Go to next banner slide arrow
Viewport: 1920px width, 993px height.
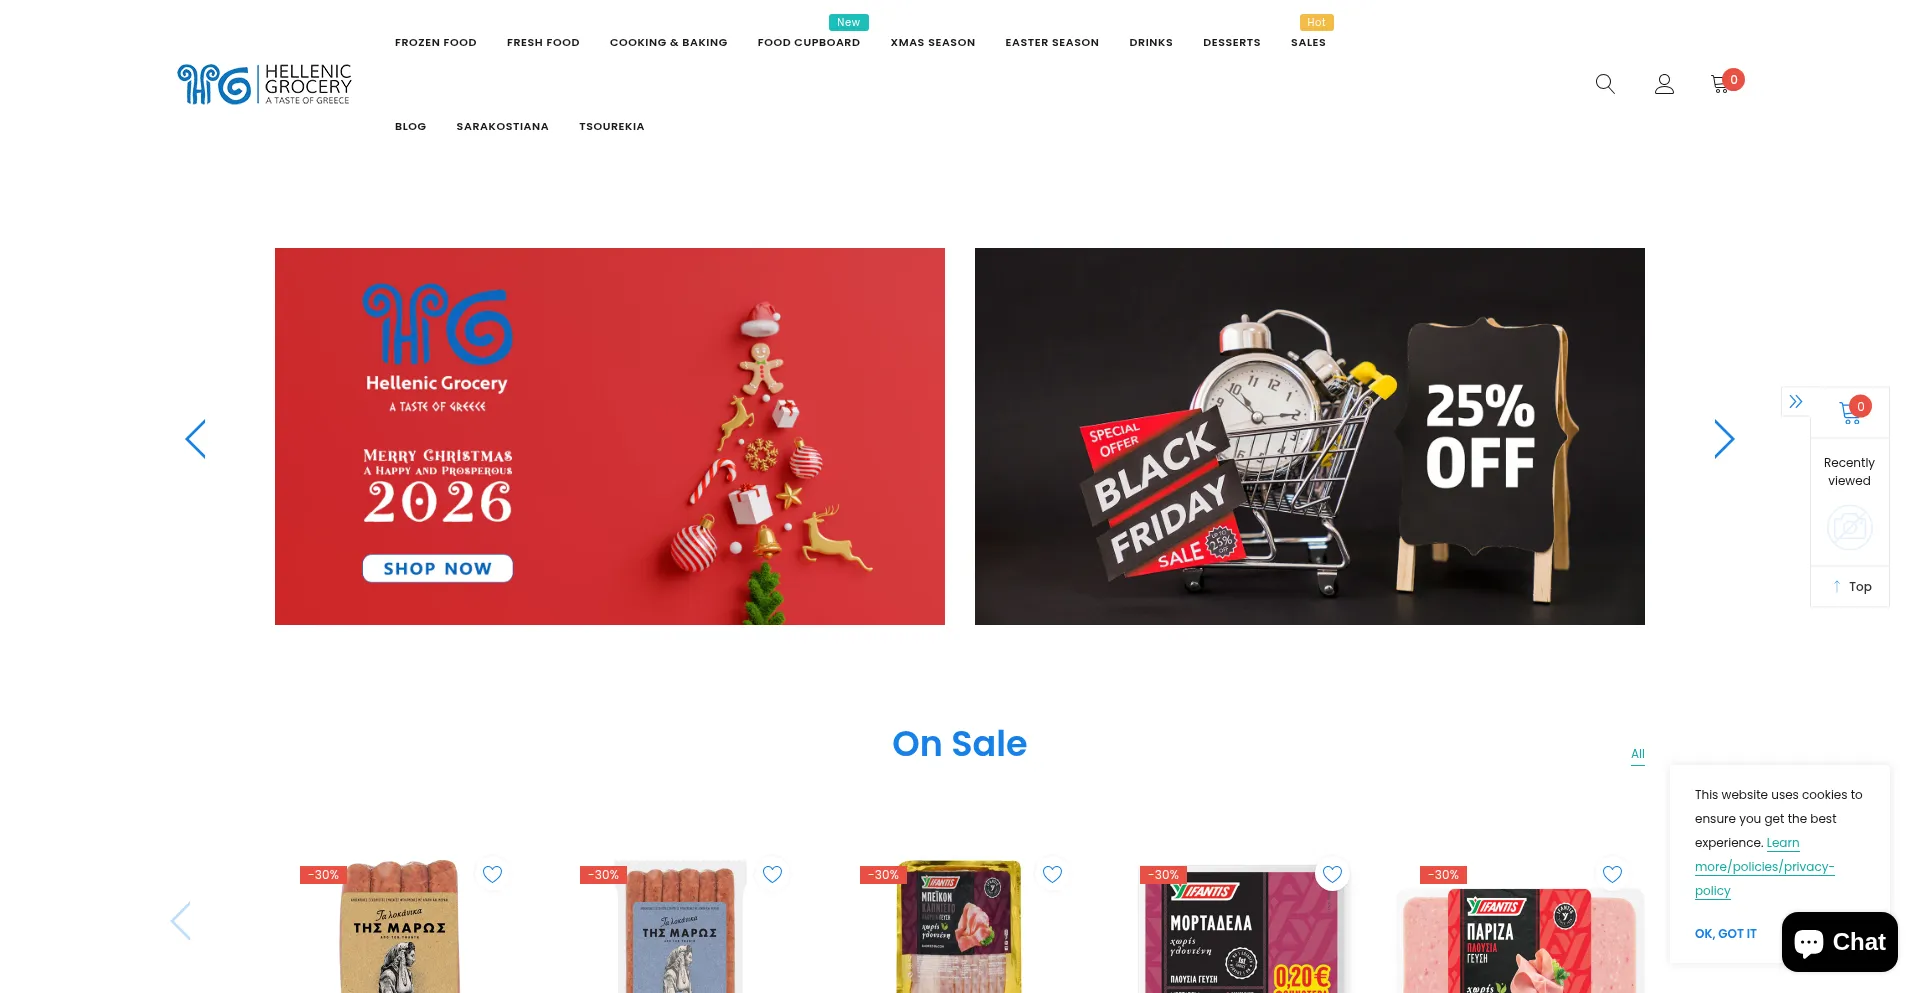(1724, 439)
